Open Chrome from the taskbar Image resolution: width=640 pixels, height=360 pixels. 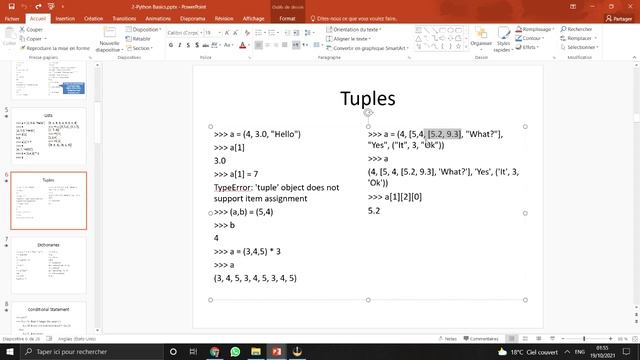pos(215,351)
